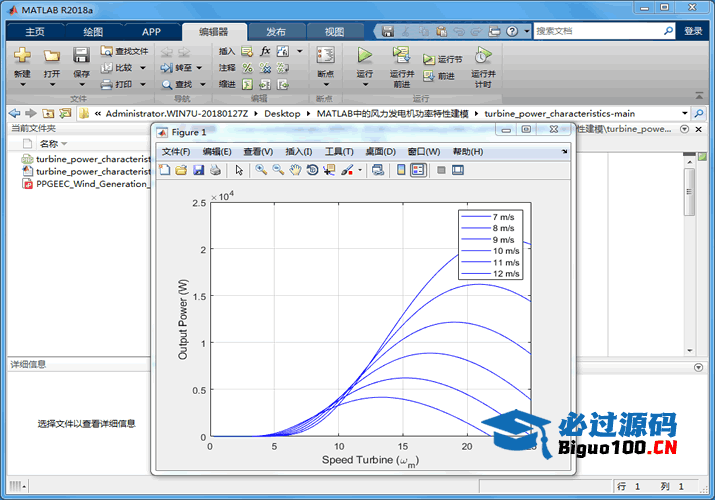This screenshot has width=715, height=500.
Task: Switch to the 发布 (Publish) tab
Action: (x=276, y=31)
